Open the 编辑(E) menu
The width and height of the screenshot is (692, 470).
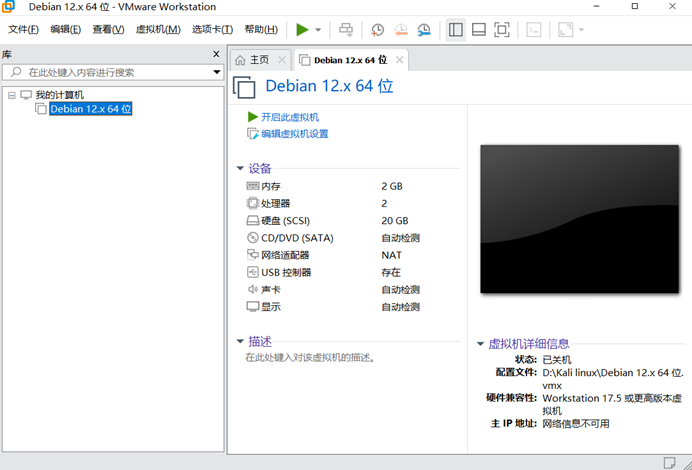tap(66, 30)
